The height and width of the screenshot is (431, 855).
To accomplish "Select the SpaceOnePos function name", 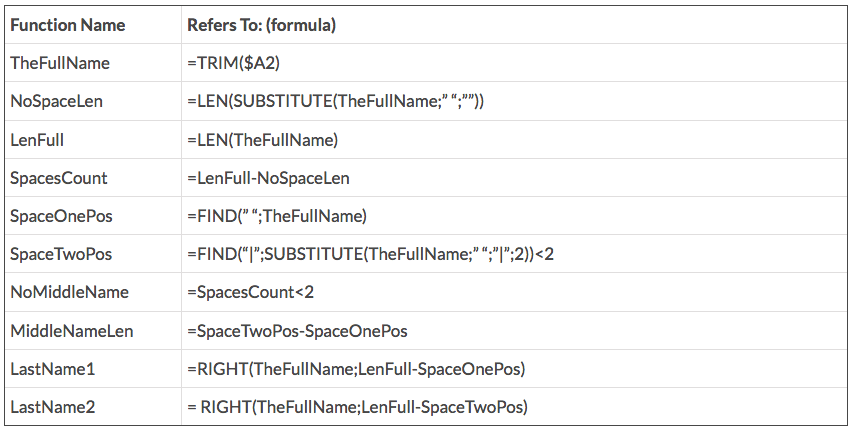I will 60,216.
